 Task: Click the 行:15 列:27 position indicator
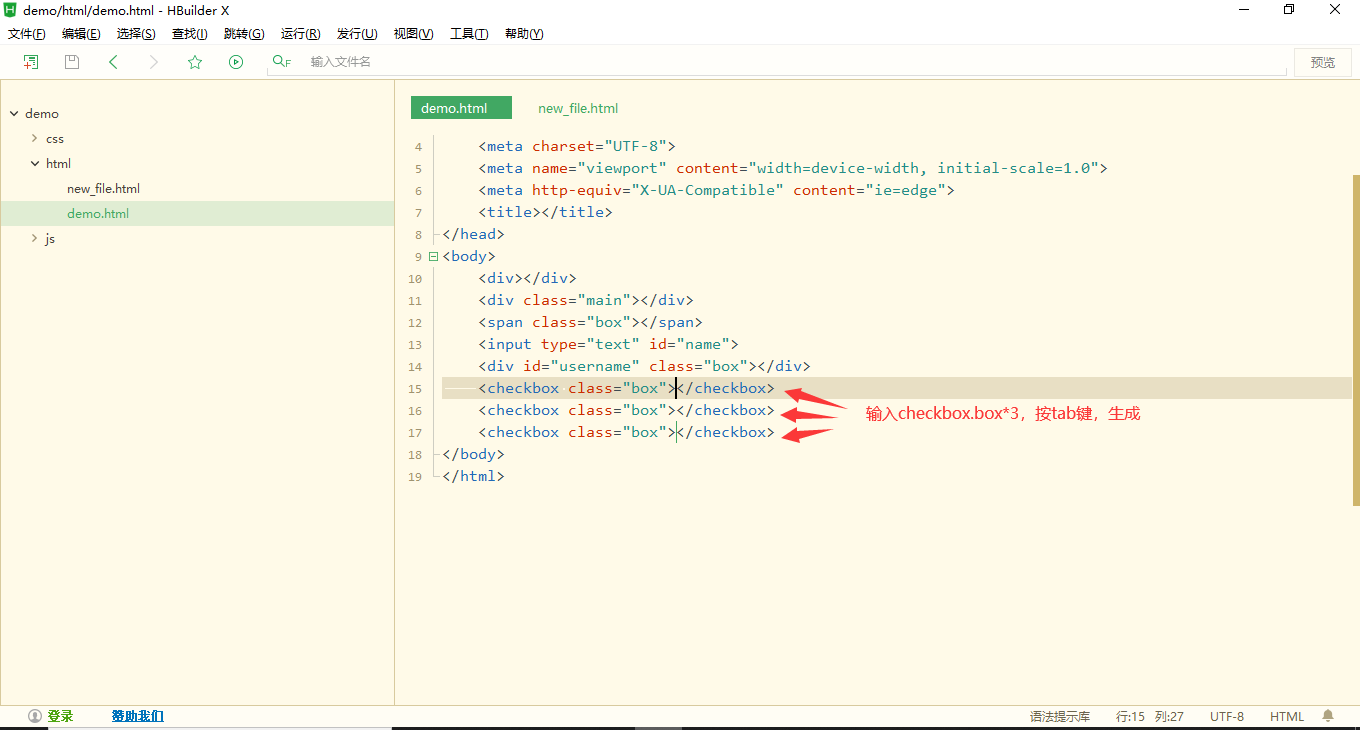tap(1150, 716)
